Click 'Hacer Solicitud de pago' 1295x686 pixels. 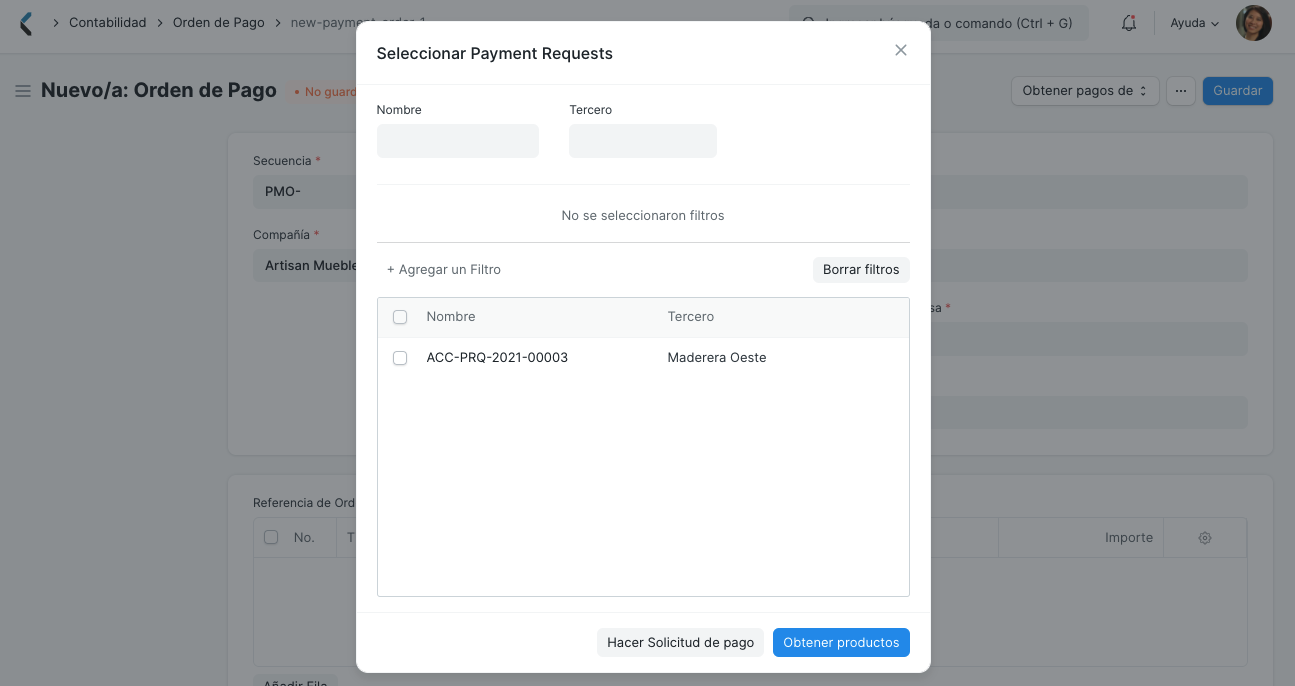click(680, 642)
